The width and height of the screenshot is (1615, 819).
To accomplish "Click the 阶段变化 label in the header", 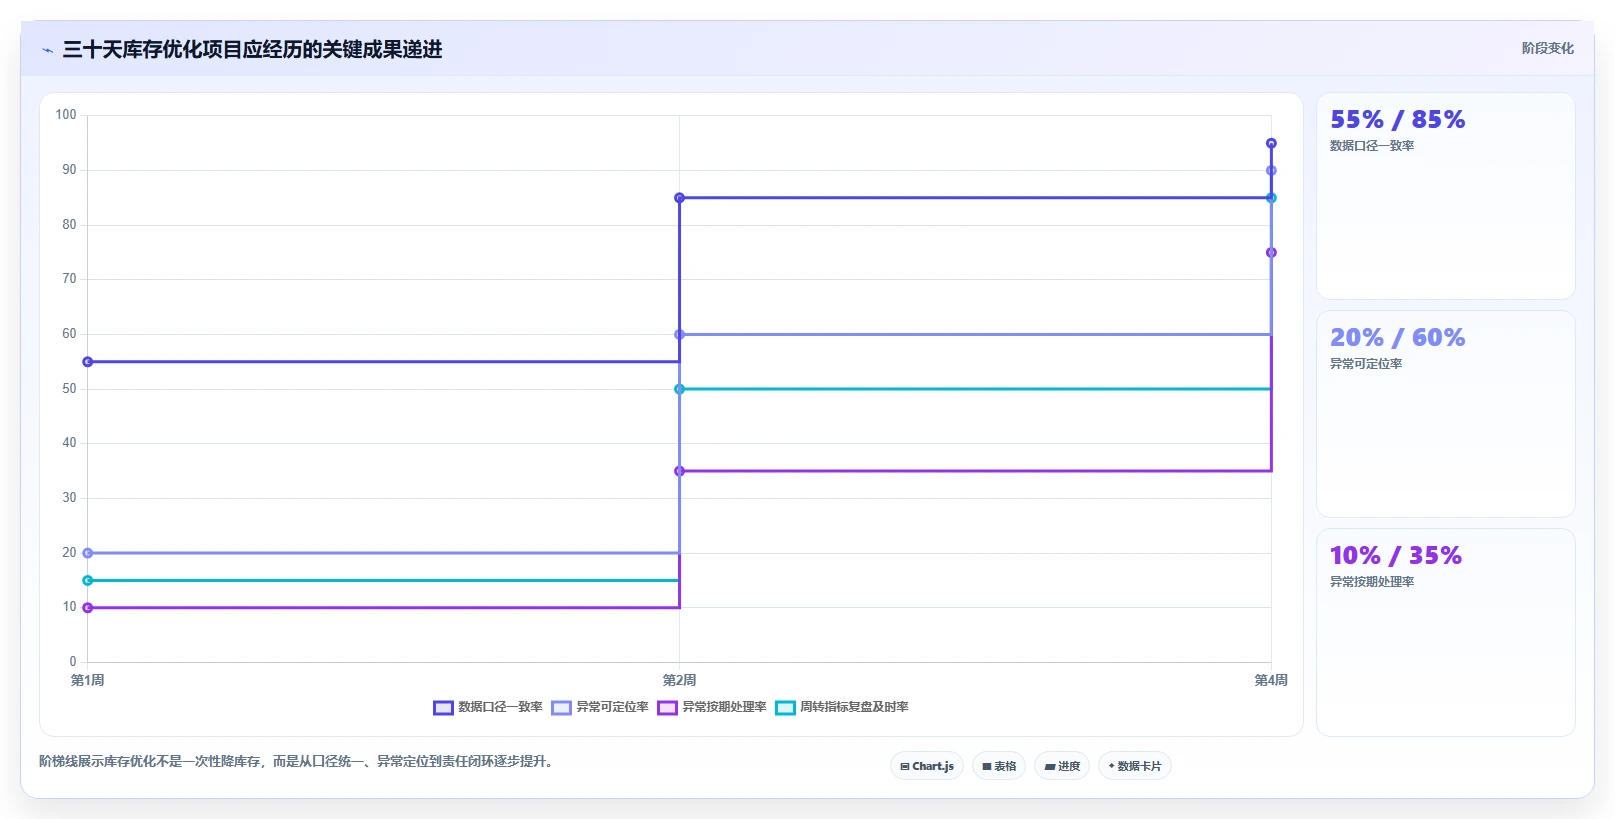I will [1547, 48].
